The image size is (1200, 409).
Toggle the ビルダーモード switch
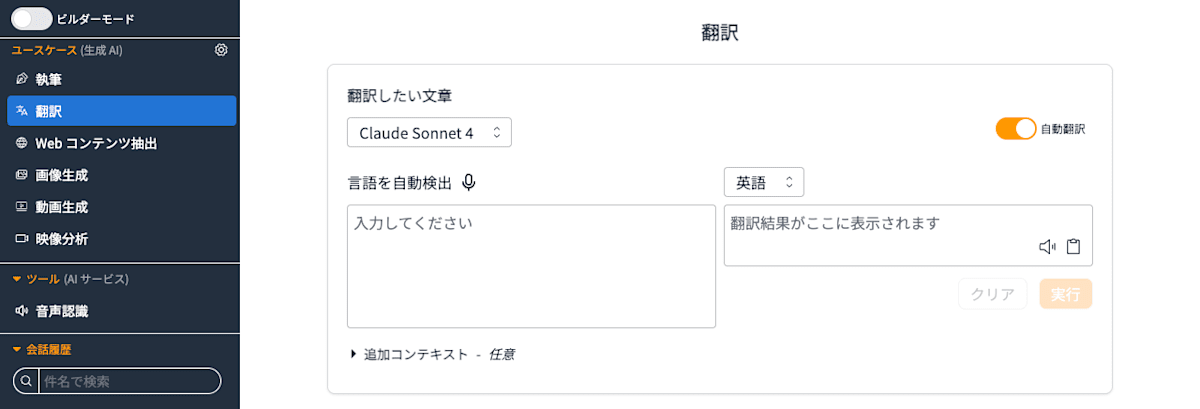click(32, 18)
